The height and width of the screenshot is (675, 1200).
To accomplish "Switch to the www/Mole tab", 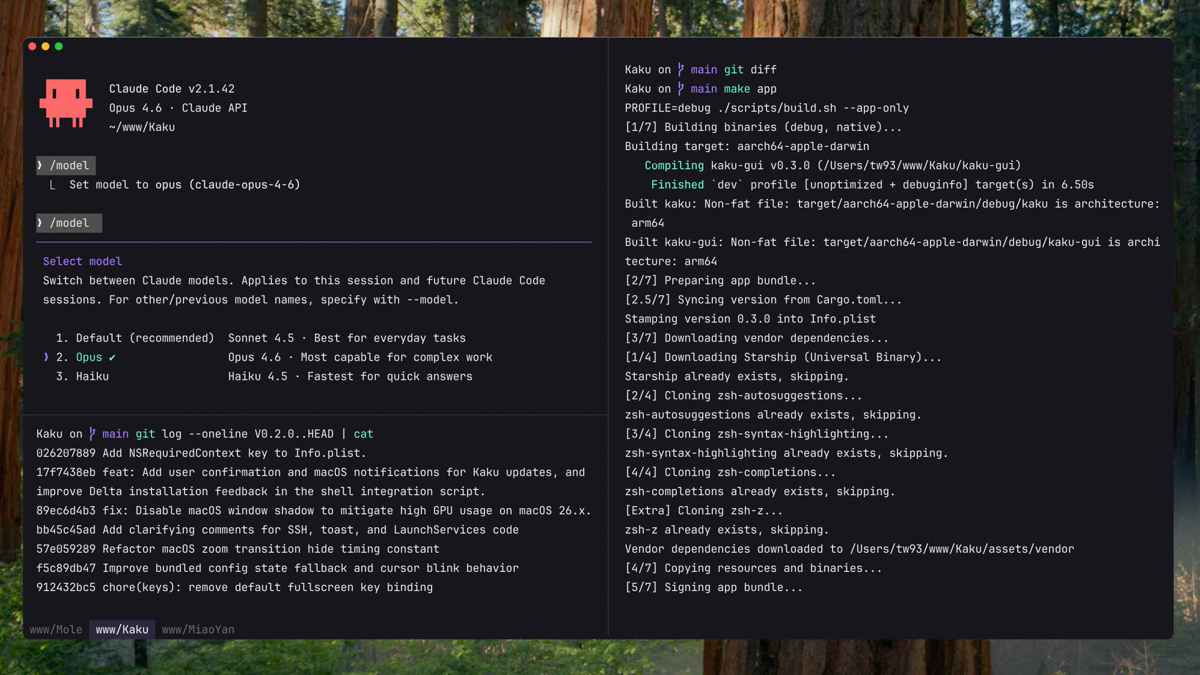I will [x=56, y=630].
